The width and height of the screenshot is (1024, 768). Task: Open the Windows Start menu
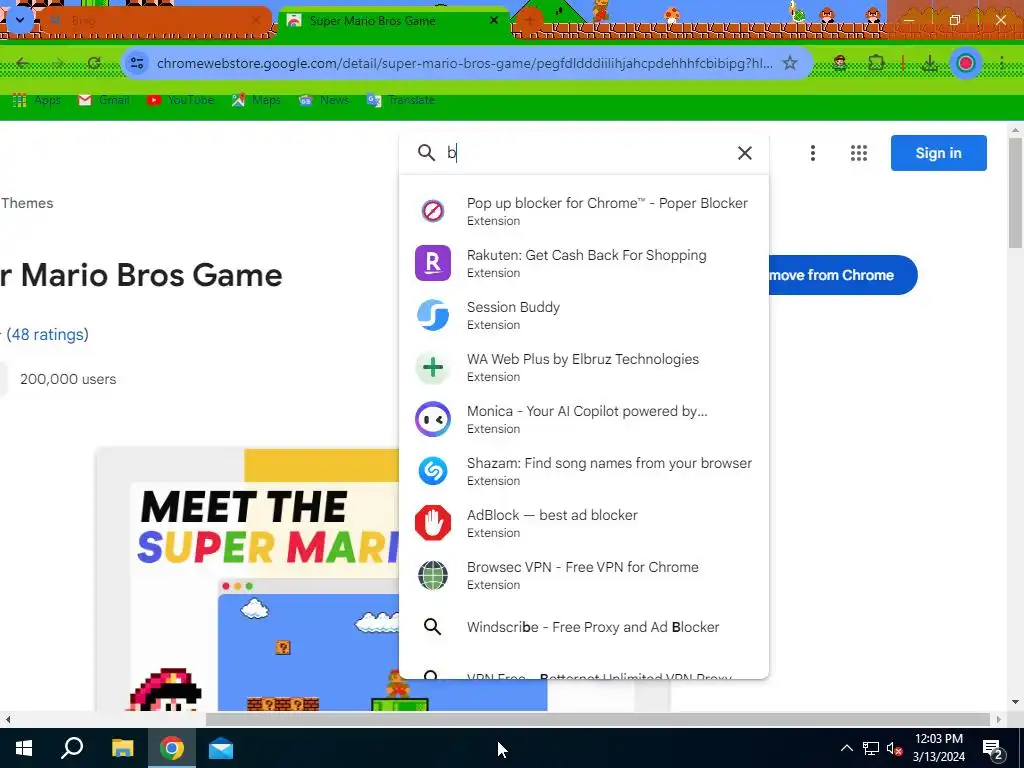pyautogui.click(x=24, y=748)
